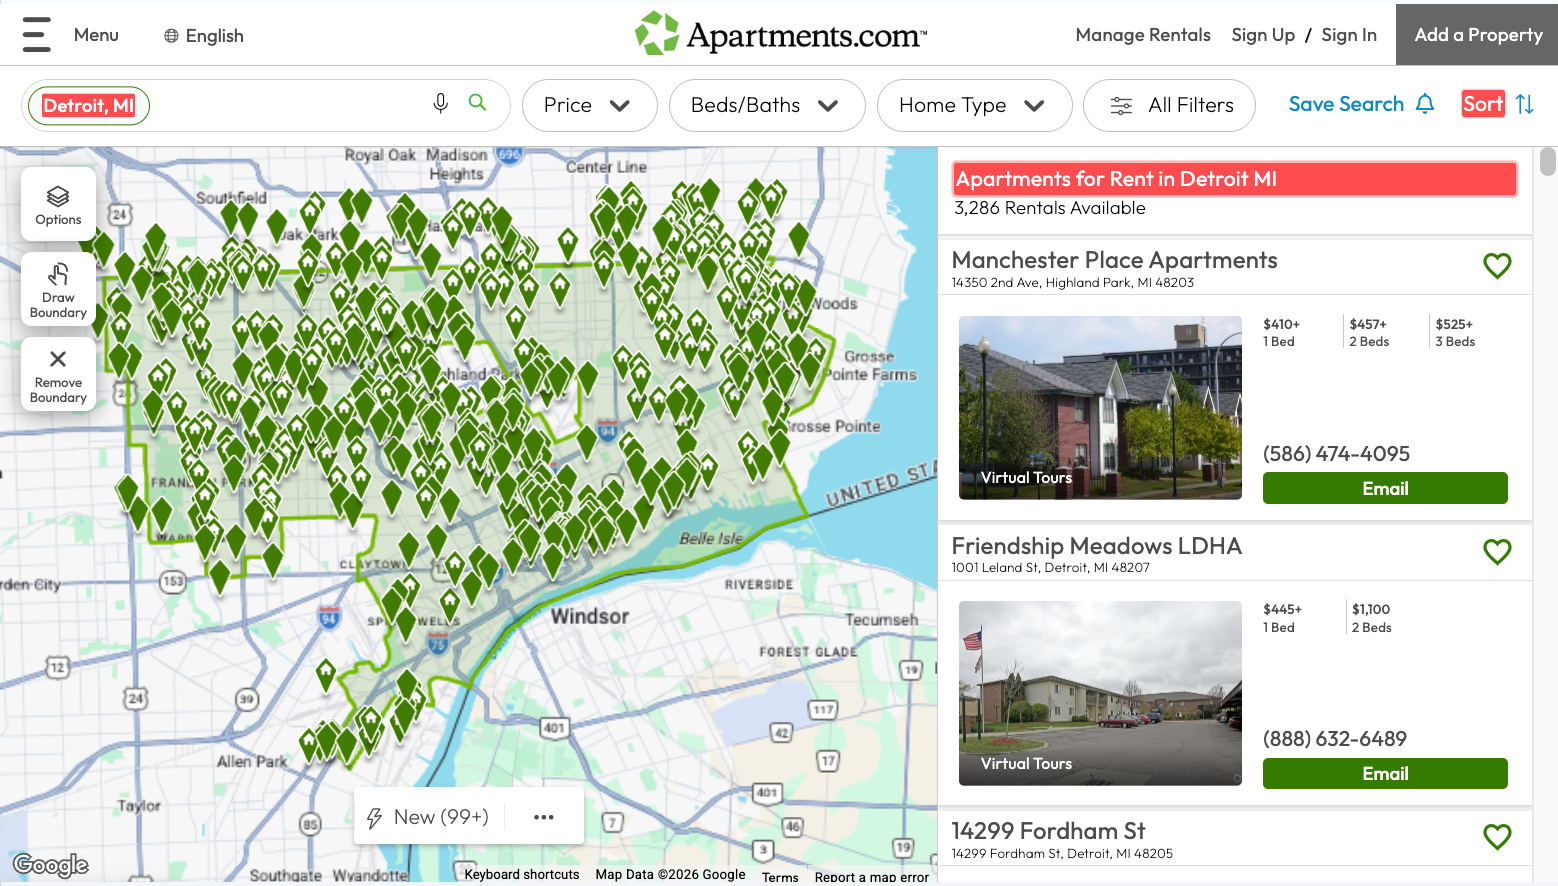
Task: Click the Menu label
Action: pyautogui.click(x=96, y=35)
